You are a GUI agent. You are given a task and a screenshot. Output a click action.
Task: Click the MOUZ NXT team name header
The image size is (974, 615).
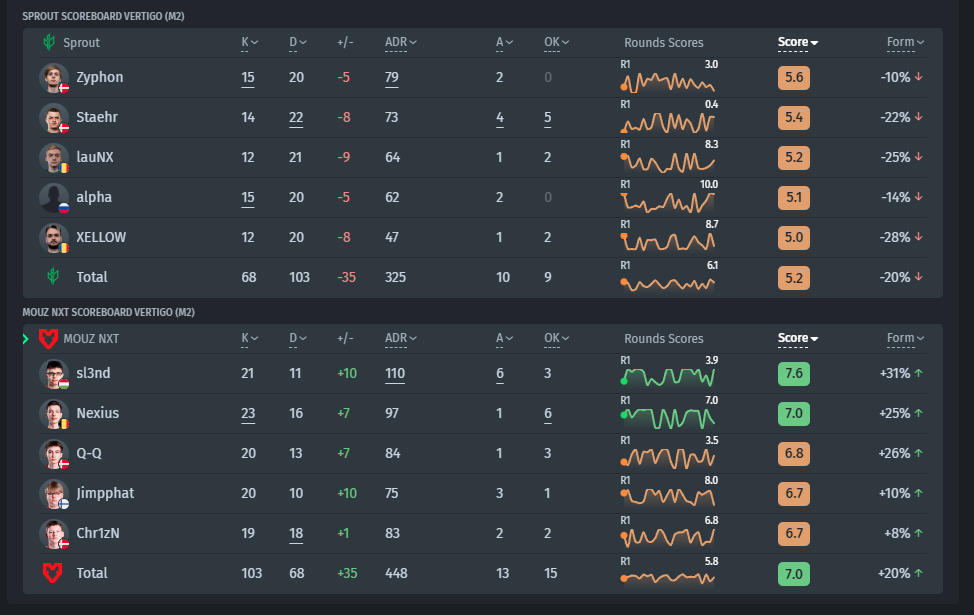point(91,339)
